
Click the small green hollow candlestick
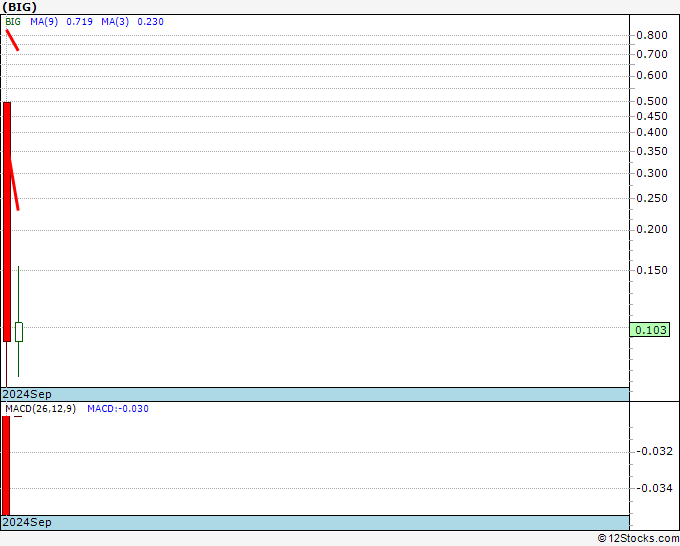coord(19,332)
